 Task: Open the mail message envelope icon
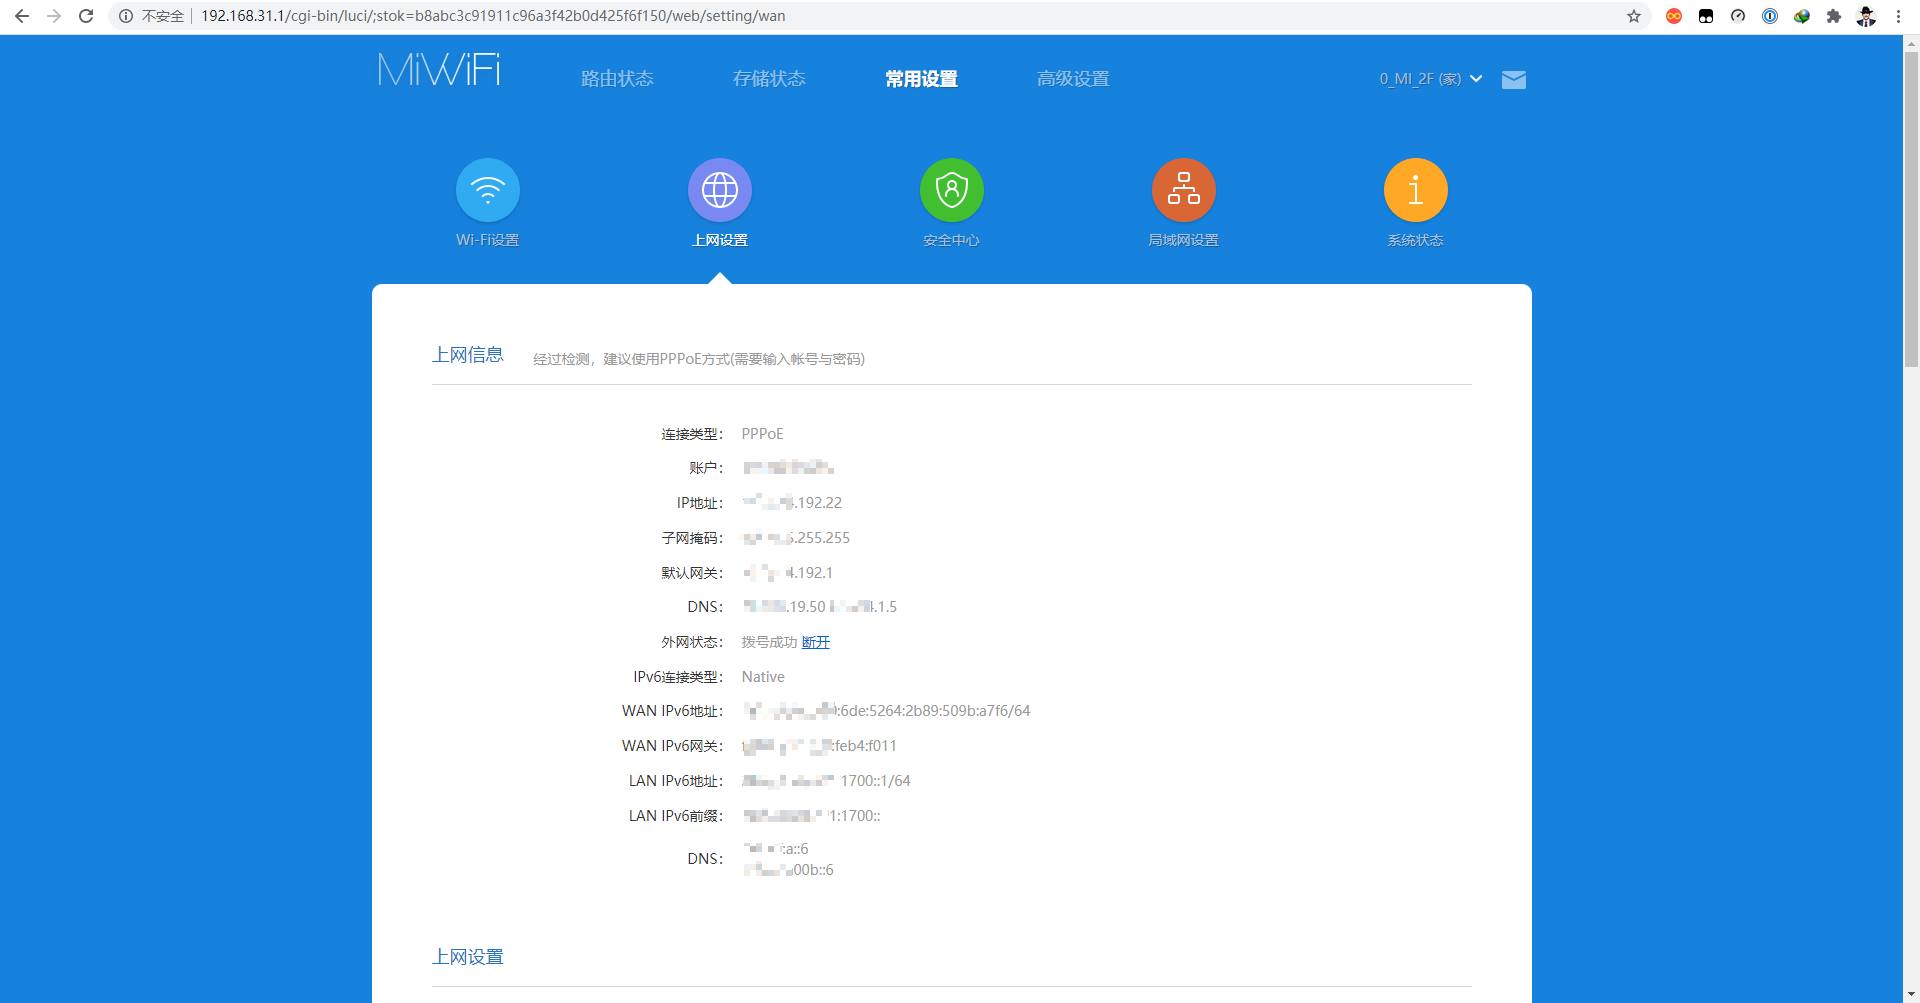pos(1513,80)
